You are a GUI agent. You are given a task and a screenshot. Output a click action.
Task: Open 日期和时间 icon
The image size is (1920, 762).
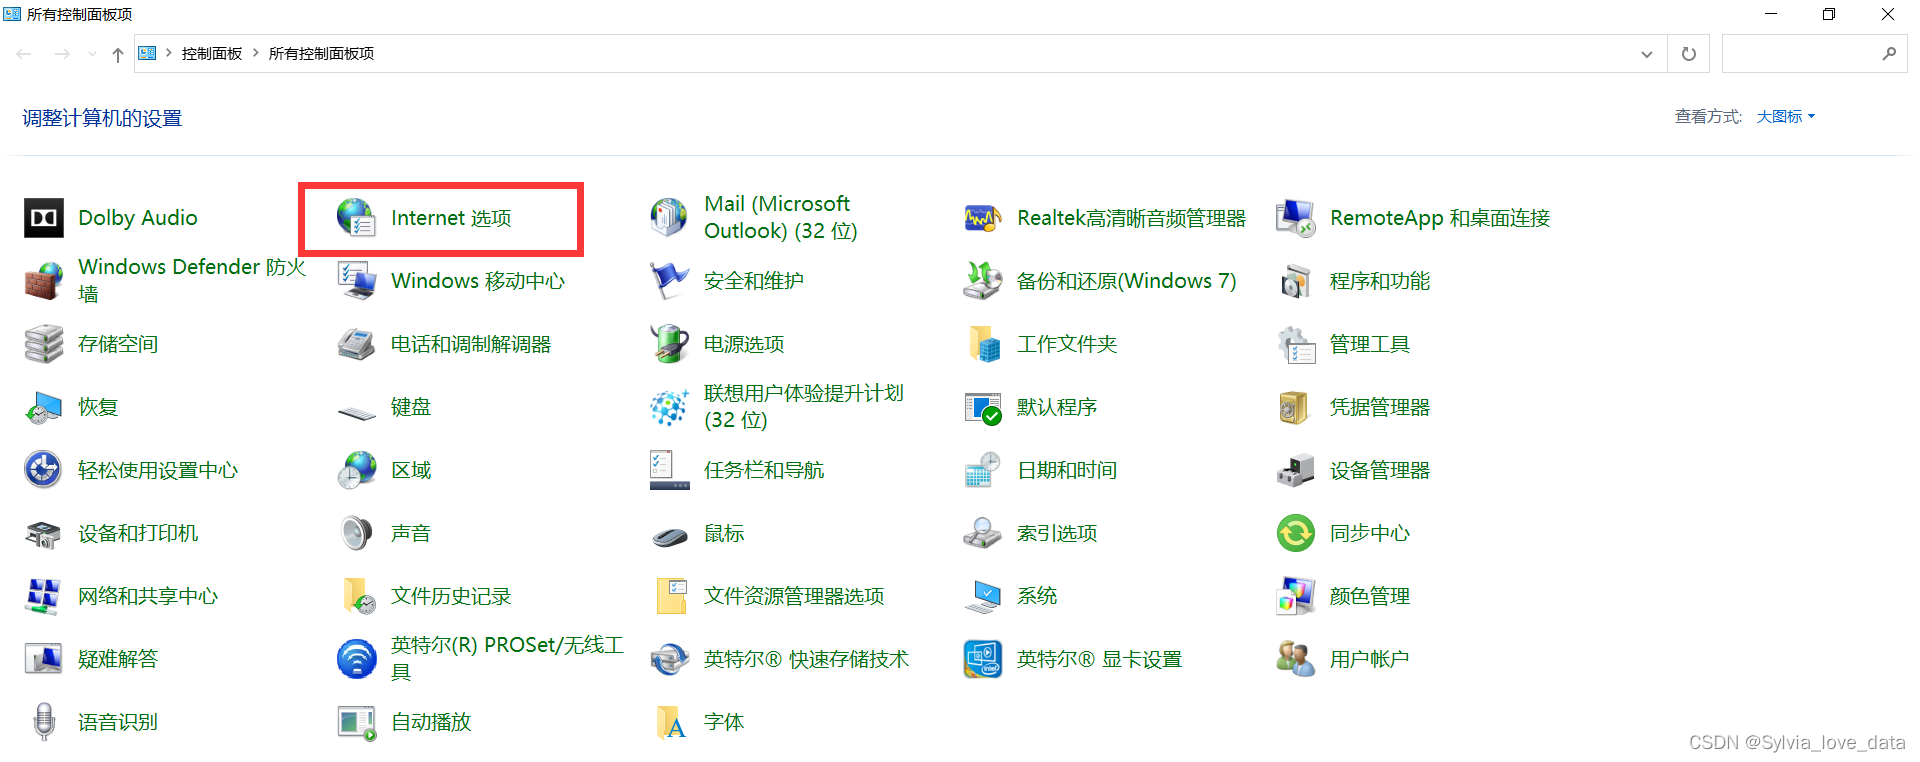[983, 470]
